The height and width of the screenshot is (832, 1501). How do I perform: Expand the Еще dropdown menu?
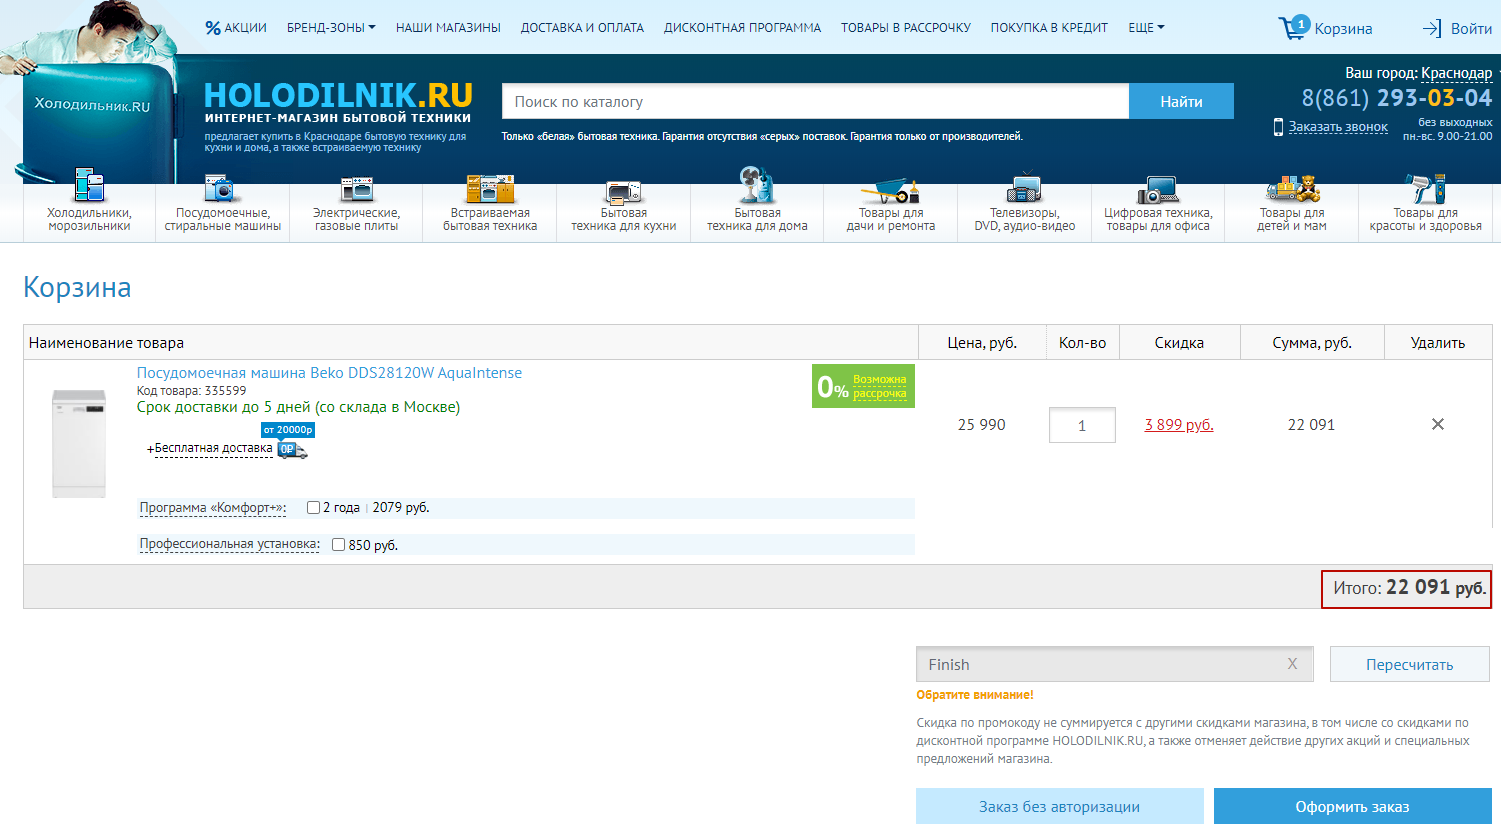(x=1146, y=28)
